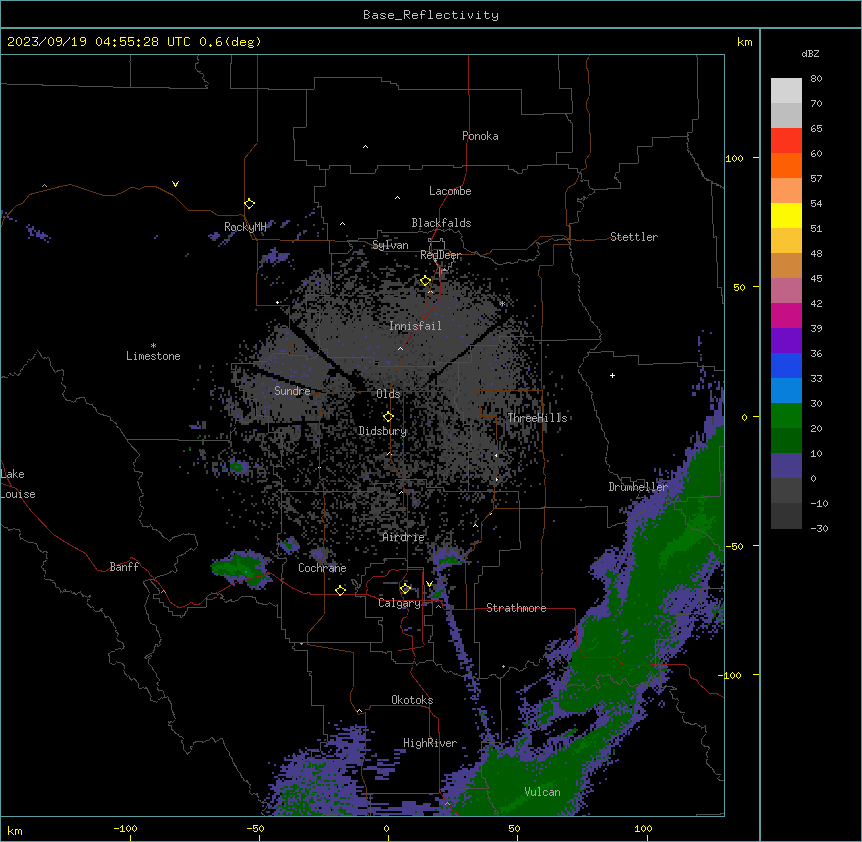The image size is (862, 842).
Task: Click the HighRiver city label
Action: tap(430, 743)
